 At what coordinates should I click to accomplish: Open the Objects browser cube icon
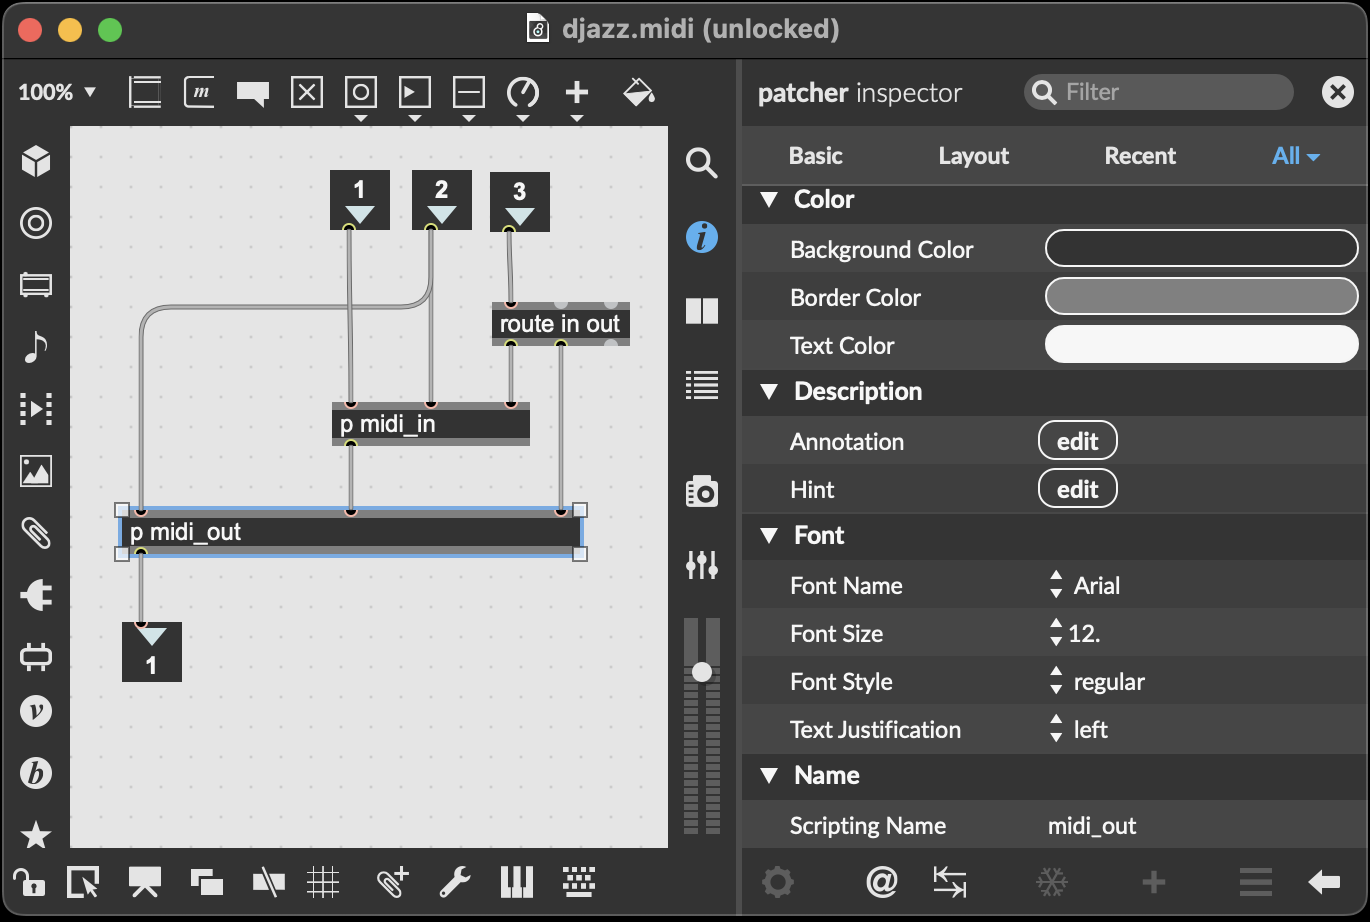pos(36,160)
